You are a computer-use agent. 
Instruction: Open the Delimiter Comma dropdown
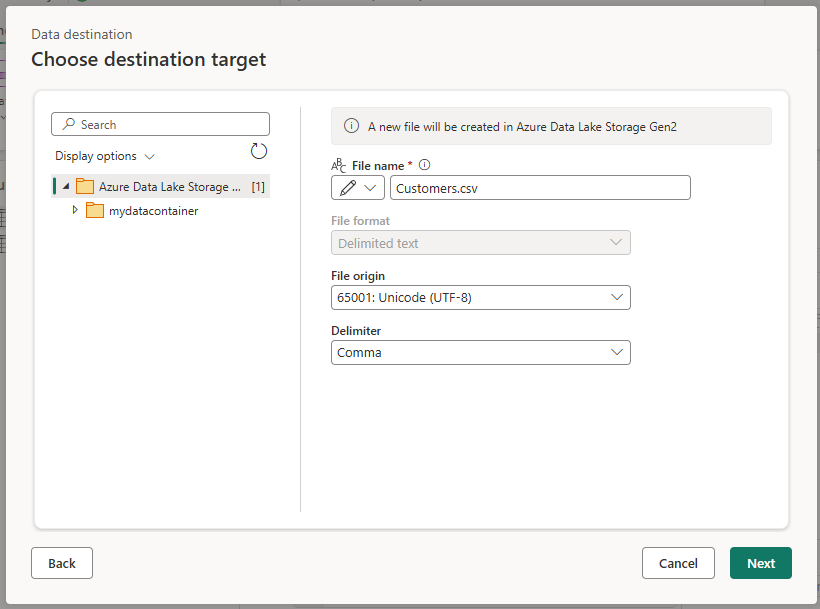(481, 352)
